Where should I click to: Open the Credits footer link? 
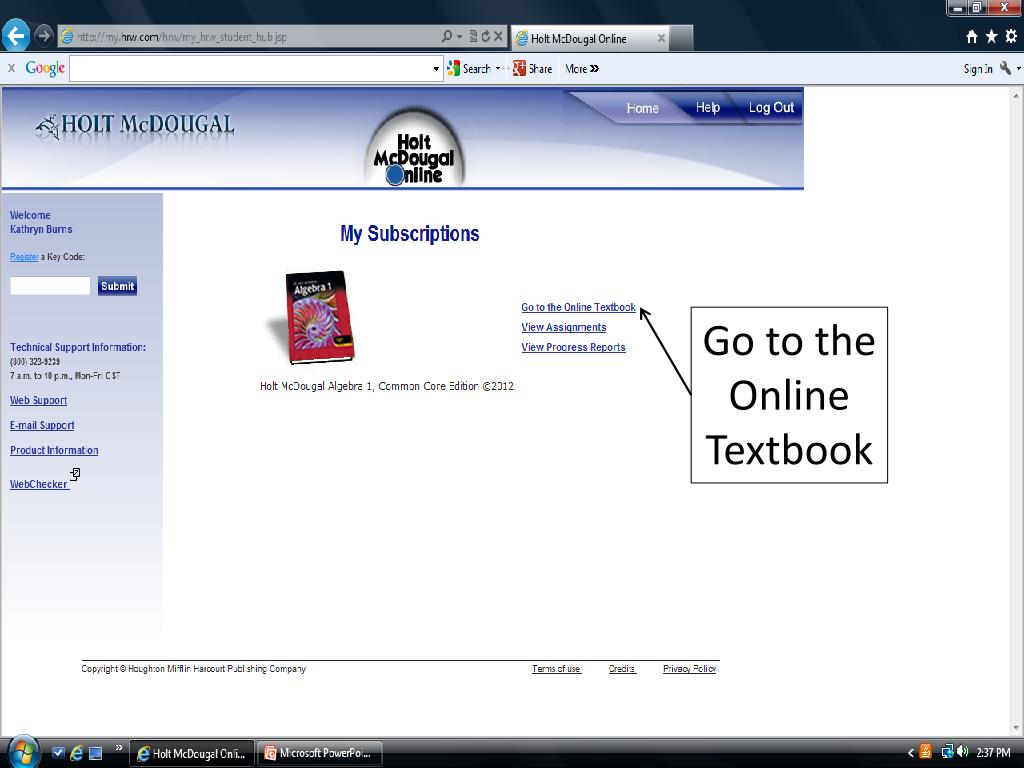[x=622, y=669]
